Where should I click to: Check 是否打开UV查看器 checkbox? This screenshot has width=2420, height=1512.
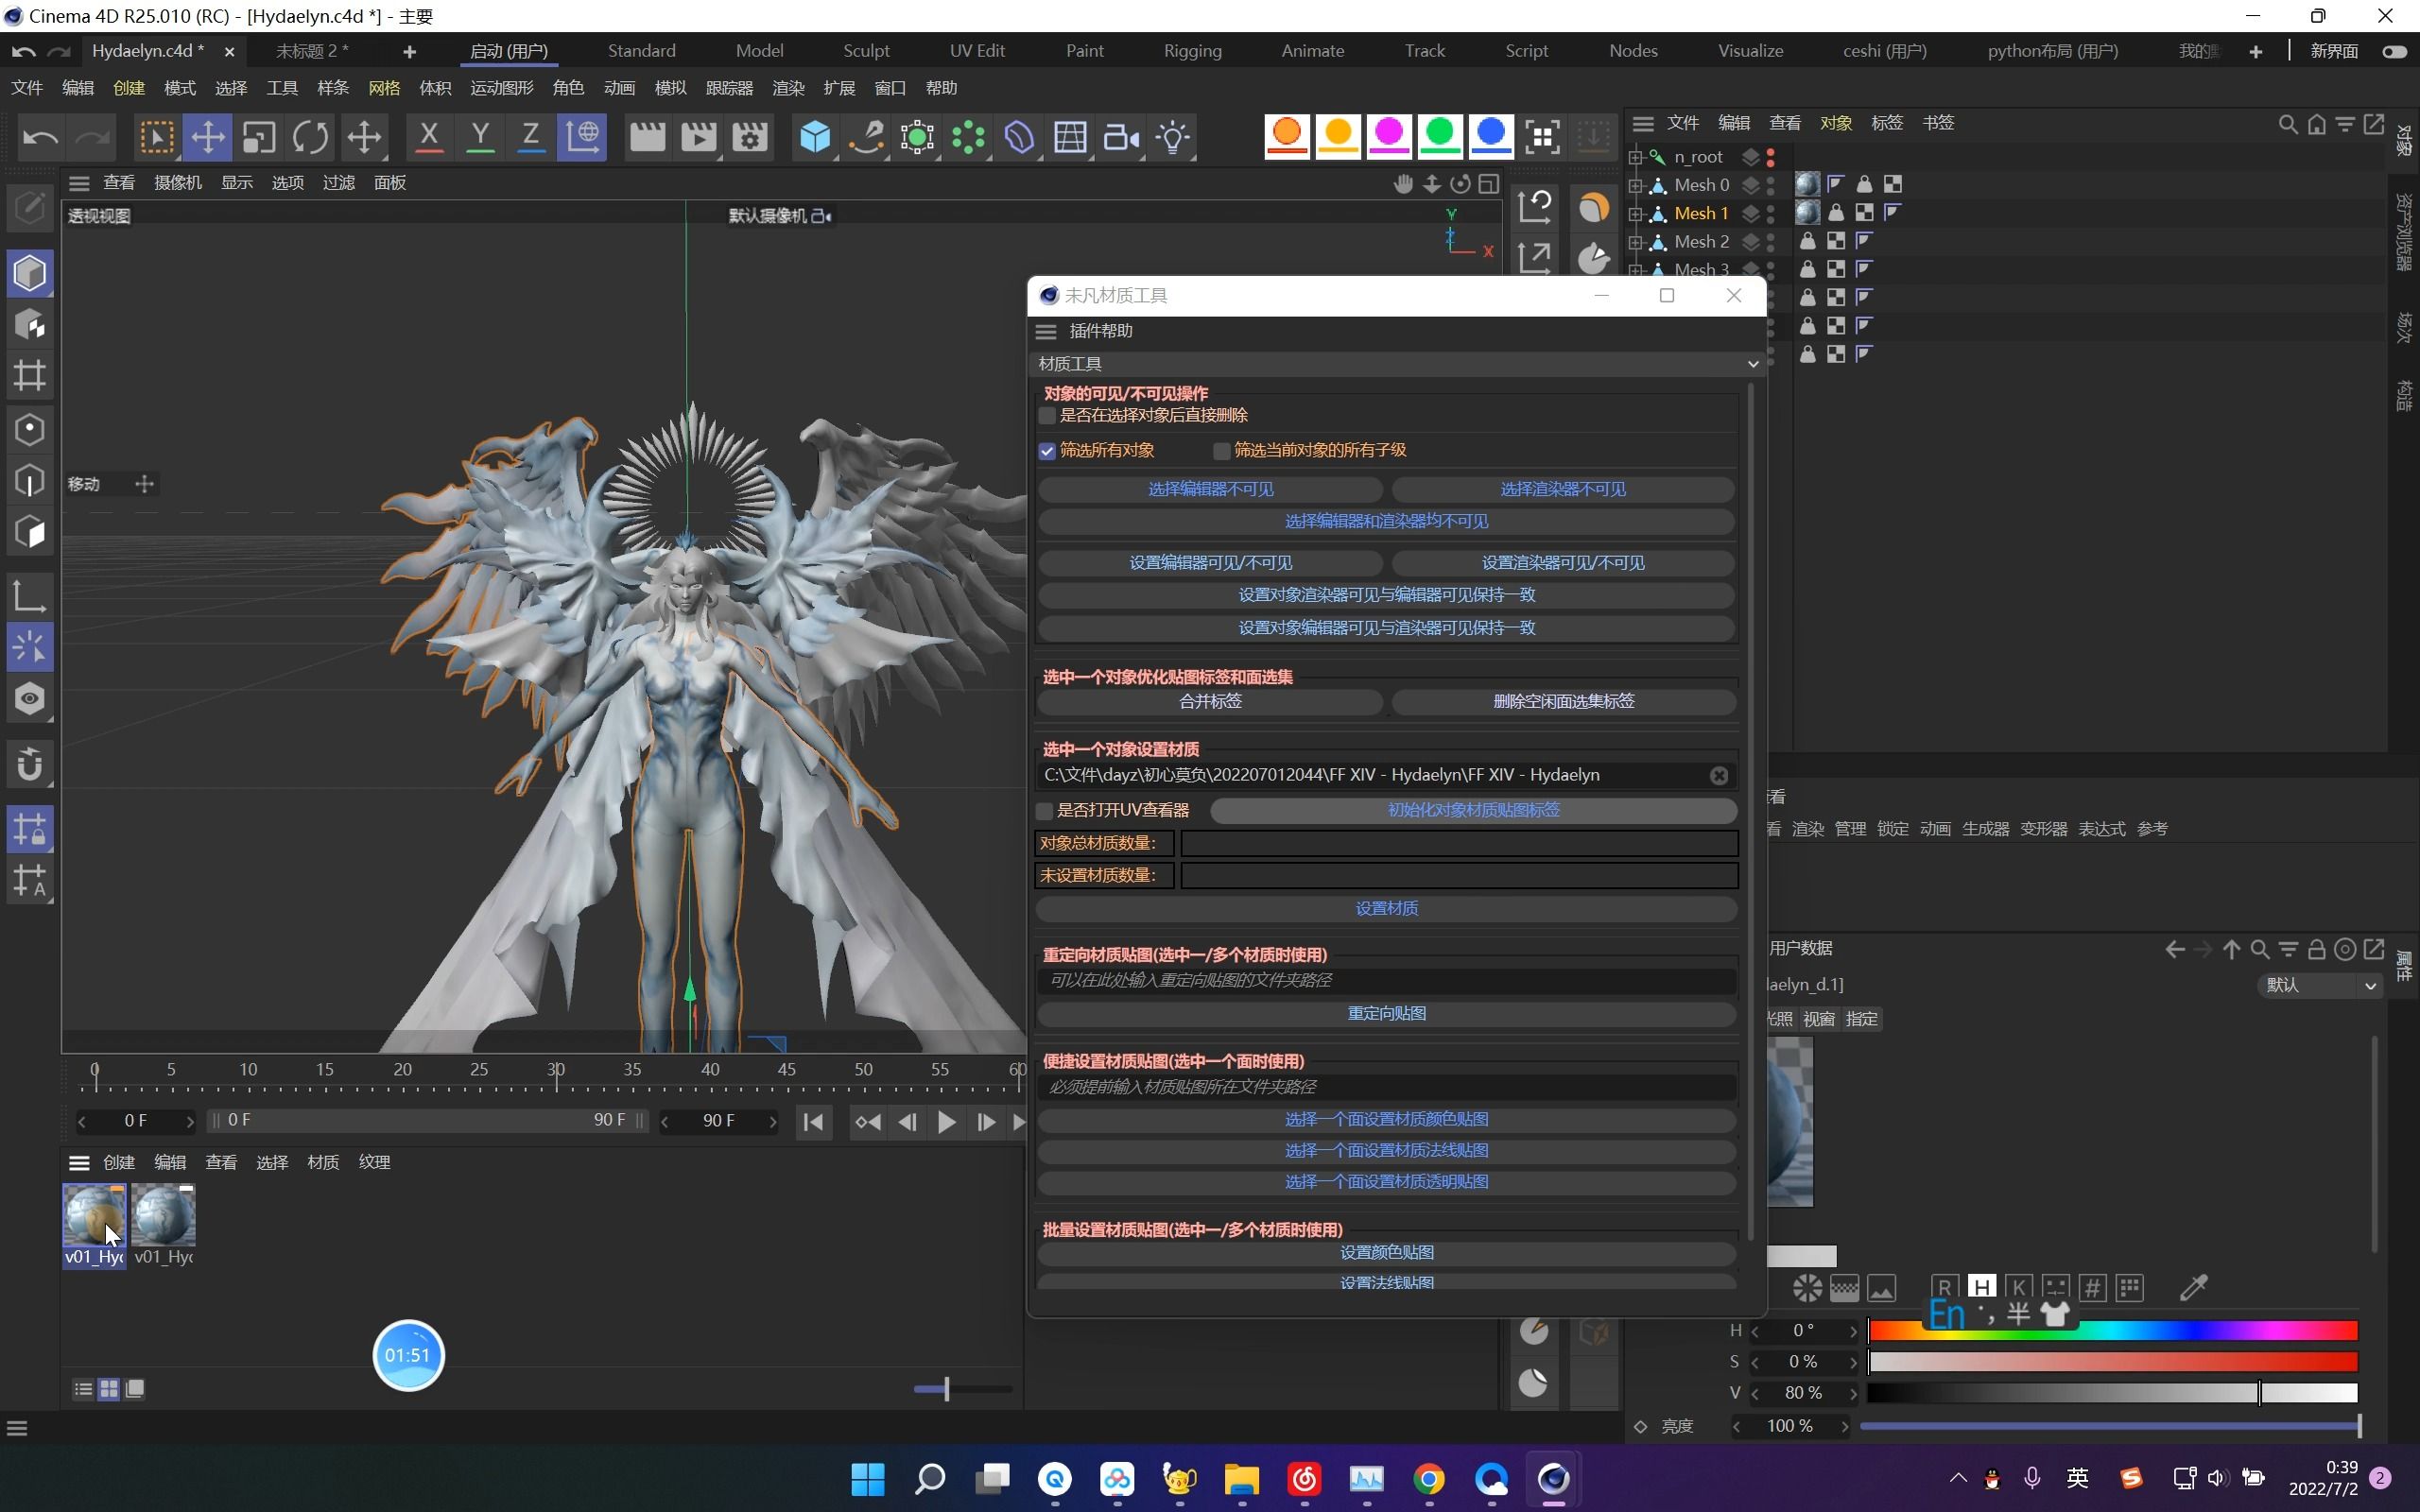(x=1045, y=810)
